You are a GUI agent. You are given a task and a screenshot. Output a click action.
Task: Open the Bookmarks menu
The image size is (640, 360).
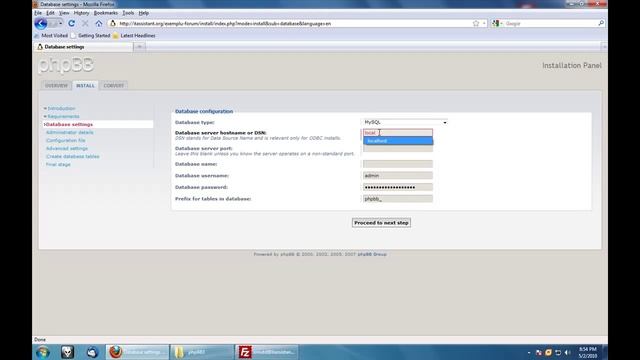pyautogui.click(x=106, y=13)
